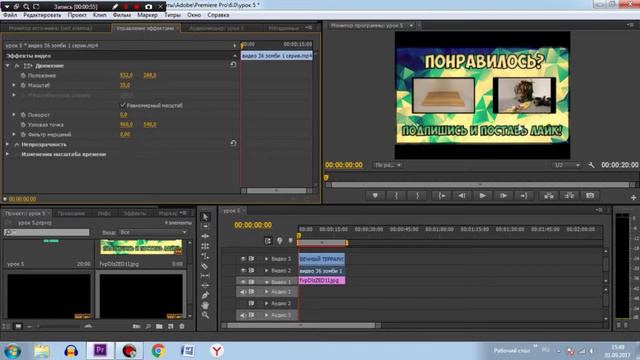The height and width of the screenshot is (360, 640).
Task: Toggle Video 1 track eye visibility
Action: click(243, 282)
